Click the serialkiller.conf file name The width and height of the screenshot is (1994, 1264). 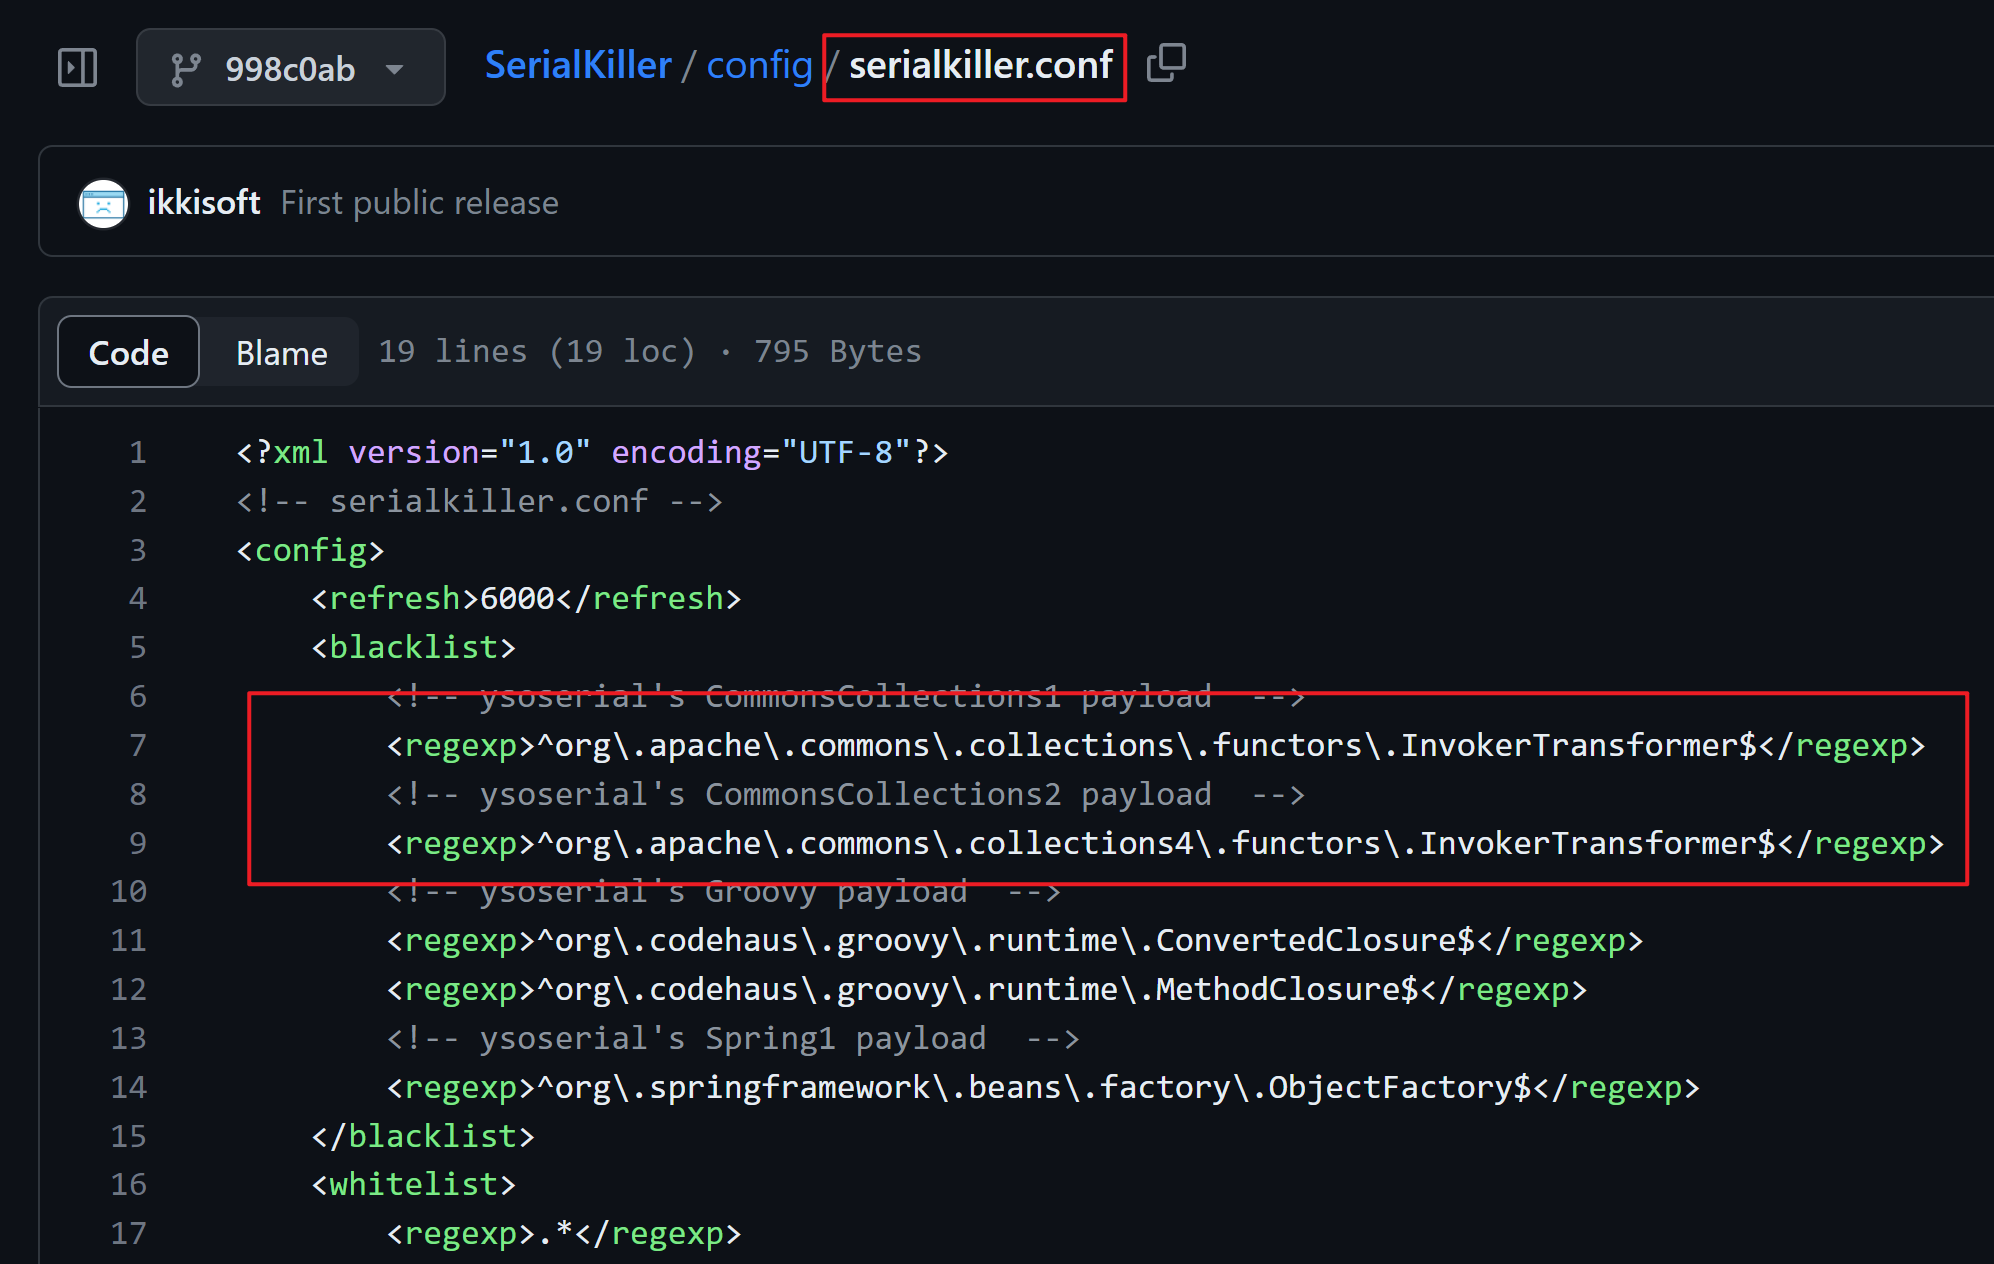(980, 65)
